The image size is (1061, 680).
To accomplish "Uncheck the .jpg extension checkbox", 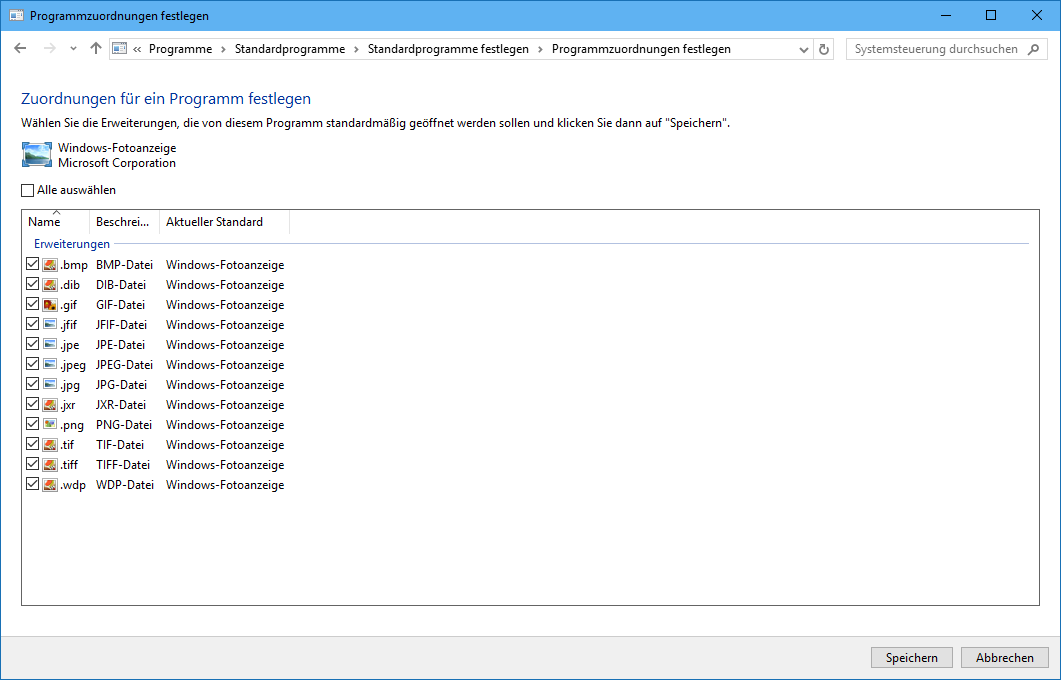I will pos(32,384).
